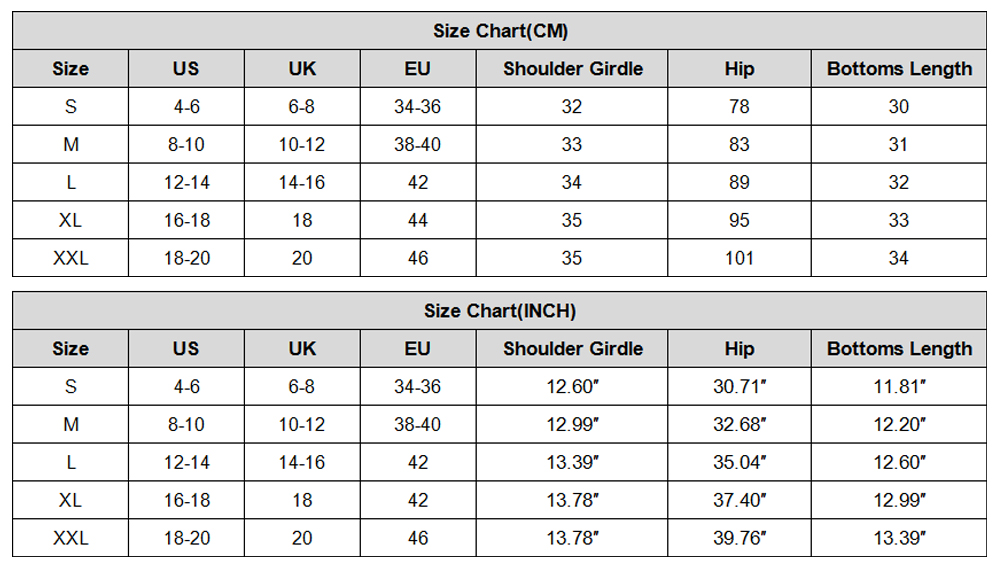Click the "Size Chart(CM)" title header

point(500,31)
